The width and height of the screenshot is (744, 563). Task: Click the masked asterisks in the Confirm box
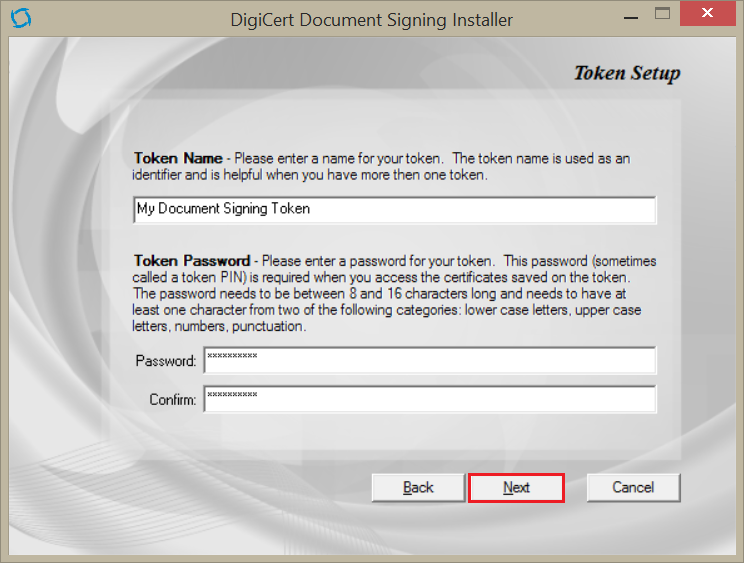coord(232,395)
